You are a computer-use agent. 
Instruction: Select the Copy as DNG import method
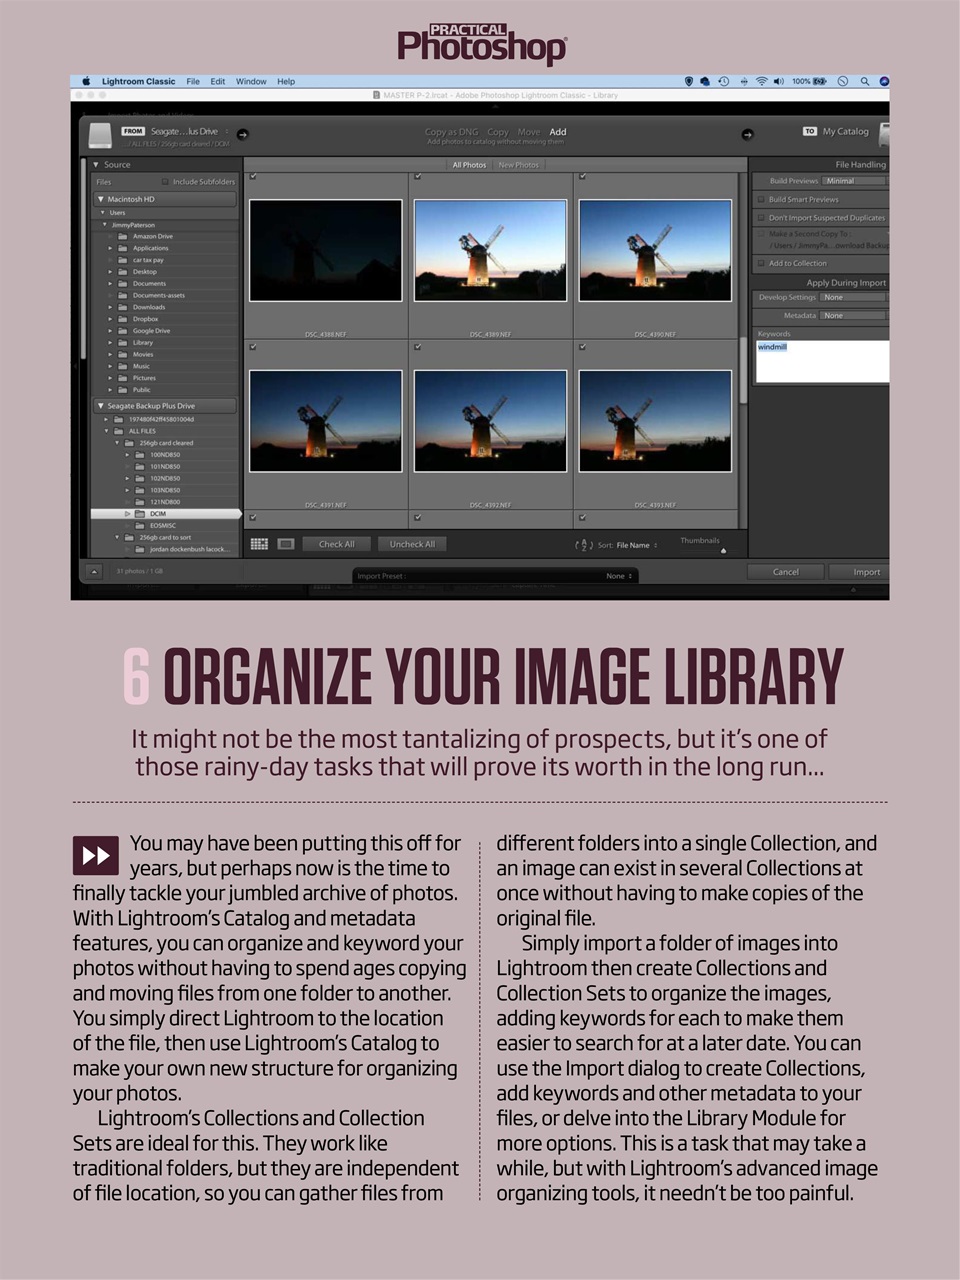(x=450, y=131)
